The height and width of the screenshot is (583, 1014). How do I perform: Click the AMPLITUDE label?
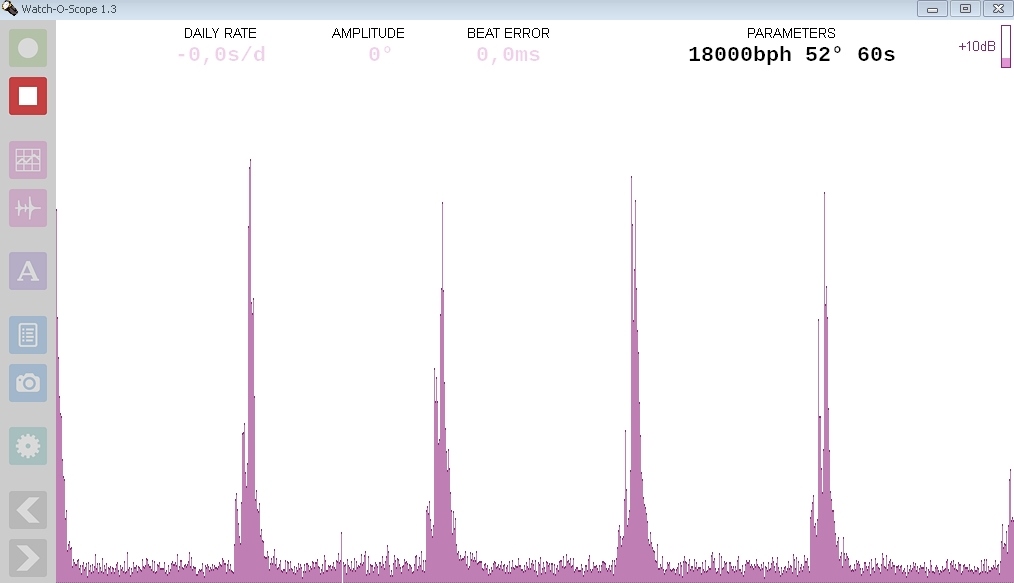tap(368, 33)
